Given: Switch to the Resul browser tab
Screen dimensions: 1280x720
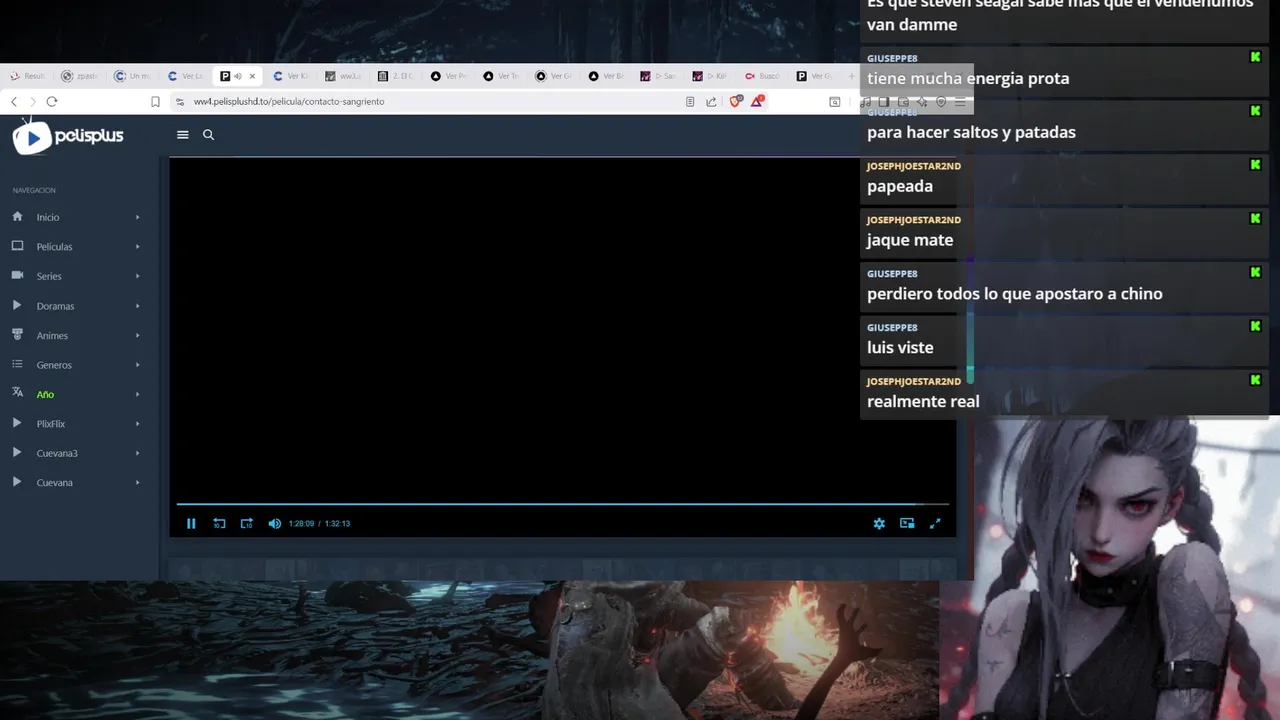Looking at the screenshot, I should [28, 76].
